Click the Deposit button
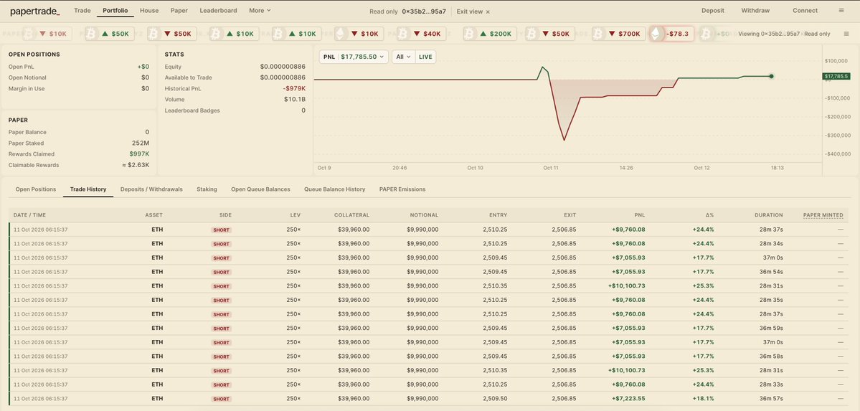Screen dimensions: 860x411 click(x=712, y=10)
